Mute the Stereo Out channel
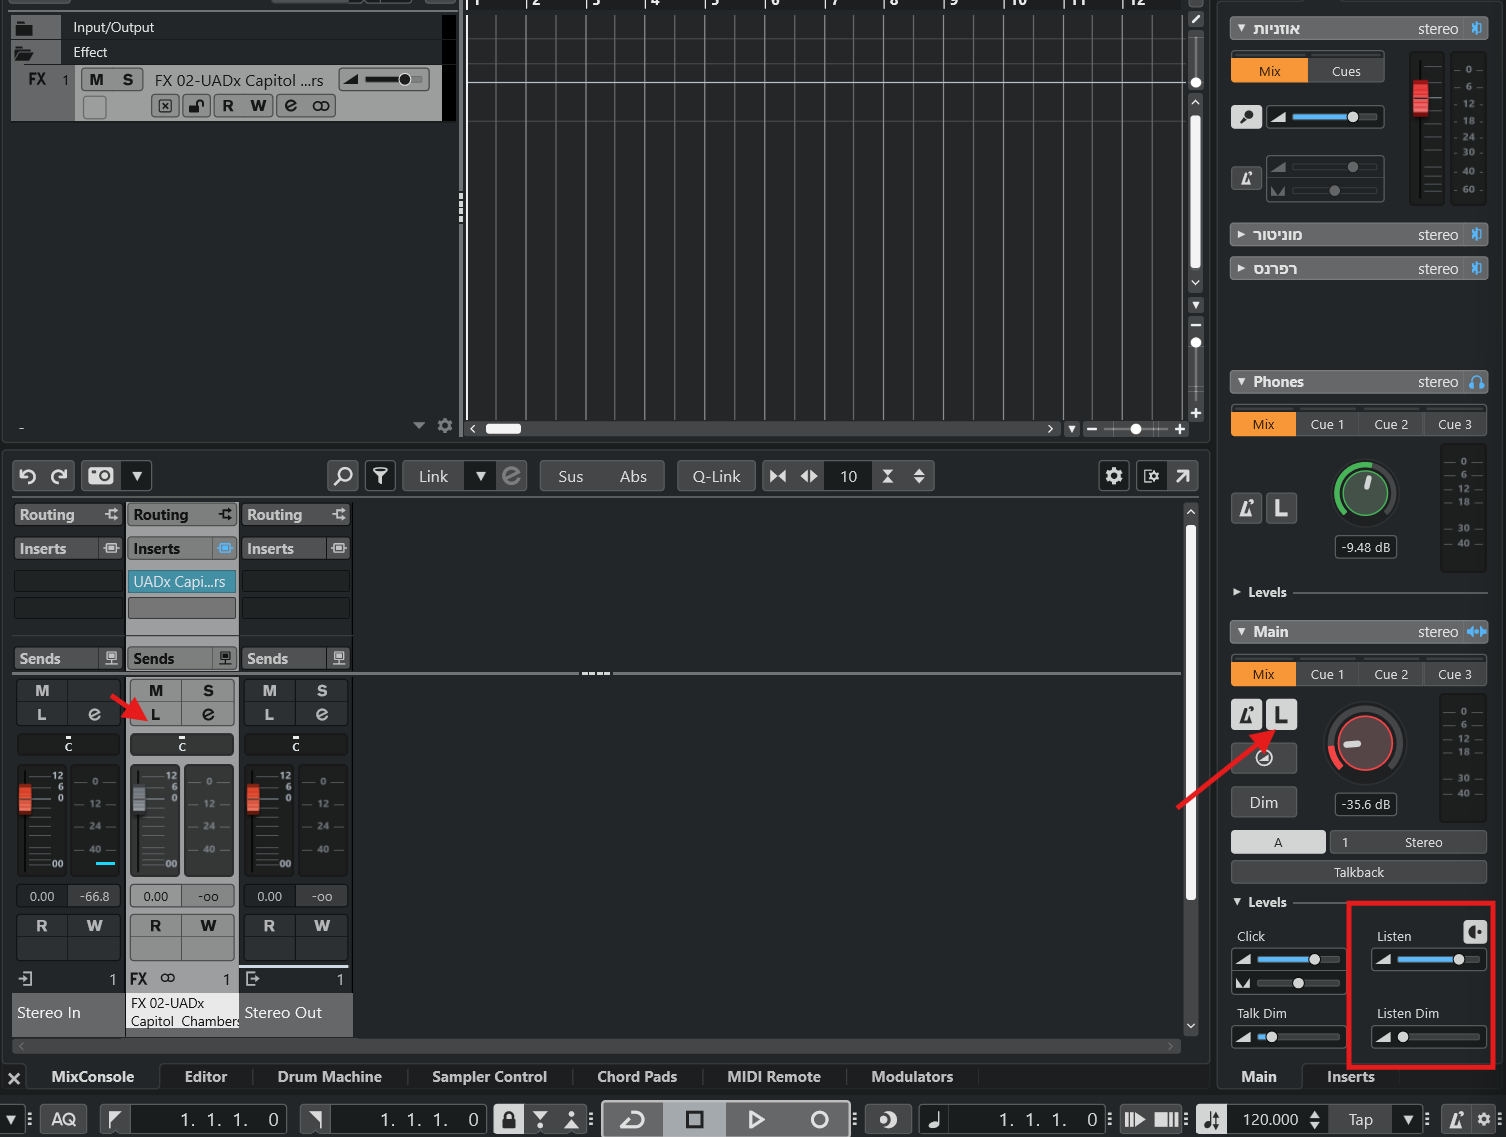Image resolution: width=1506 pixels, height=1137 pixels. pyautogui.click(x=270, y=690)
